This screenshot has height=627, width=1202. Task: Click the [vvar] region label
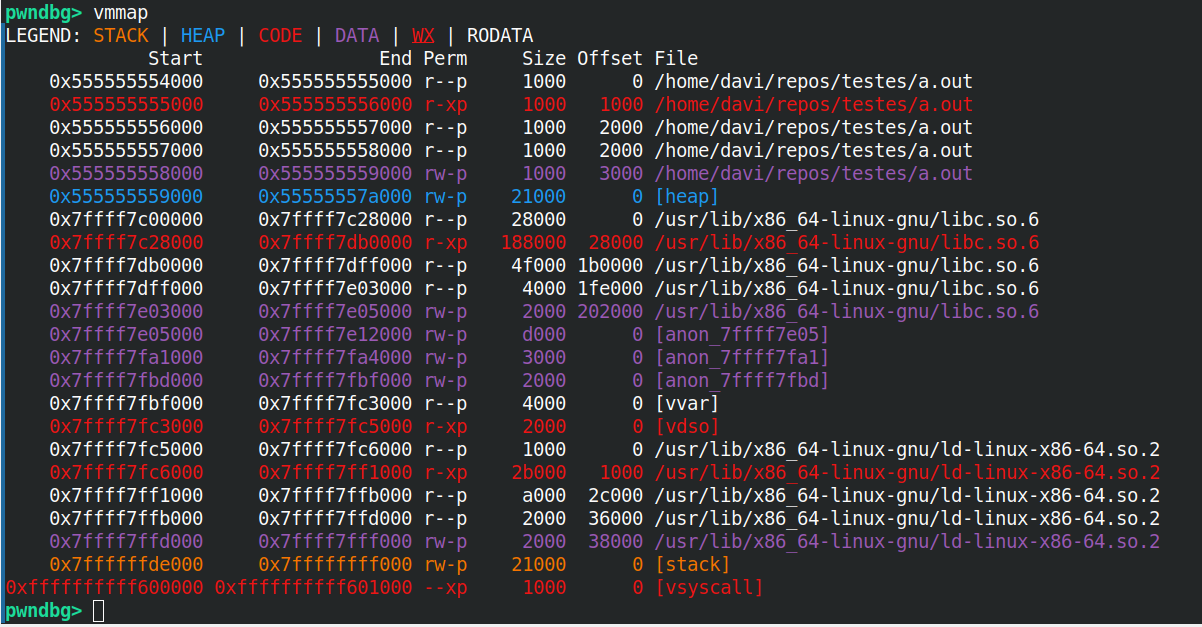point(685,403)
